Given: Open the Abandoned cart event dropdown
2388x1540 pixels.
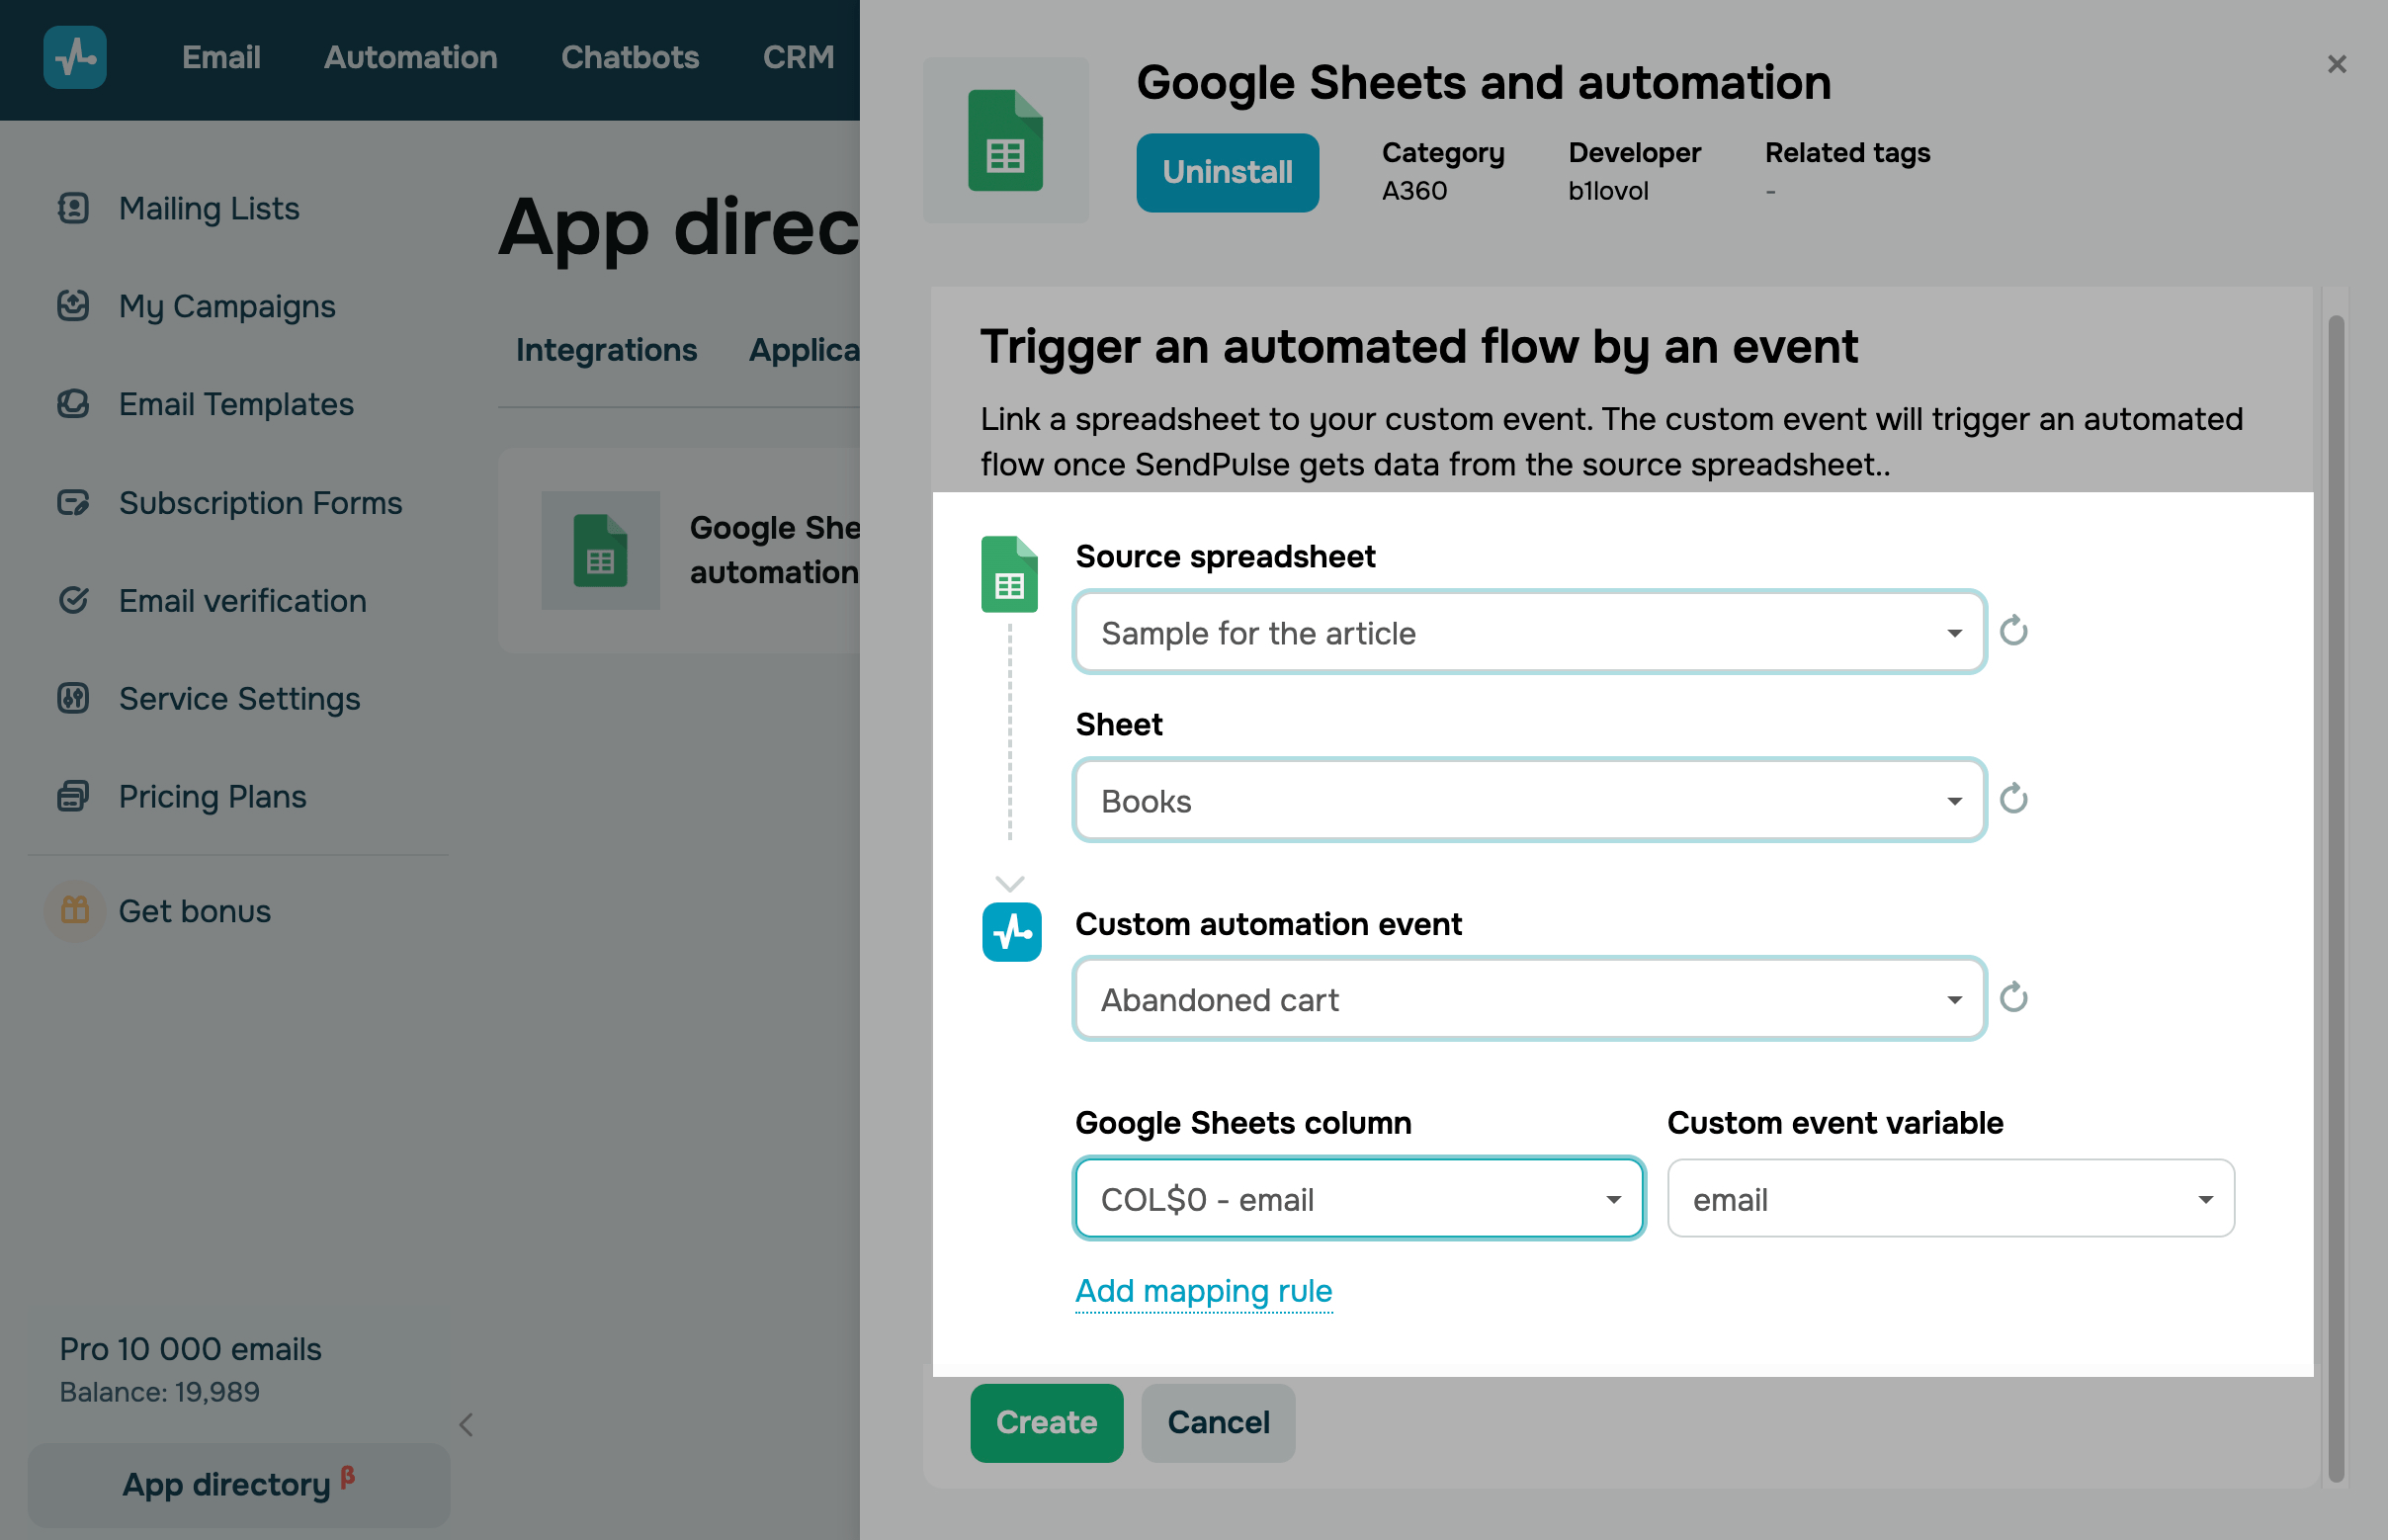Looking at the screenshot, I should pyautogui.click(x=1528, y=999).
